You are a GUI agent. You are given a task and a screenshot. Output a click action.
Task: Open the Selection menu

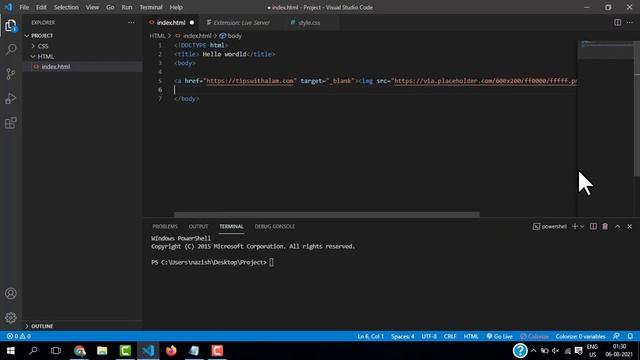click(66, 7)
